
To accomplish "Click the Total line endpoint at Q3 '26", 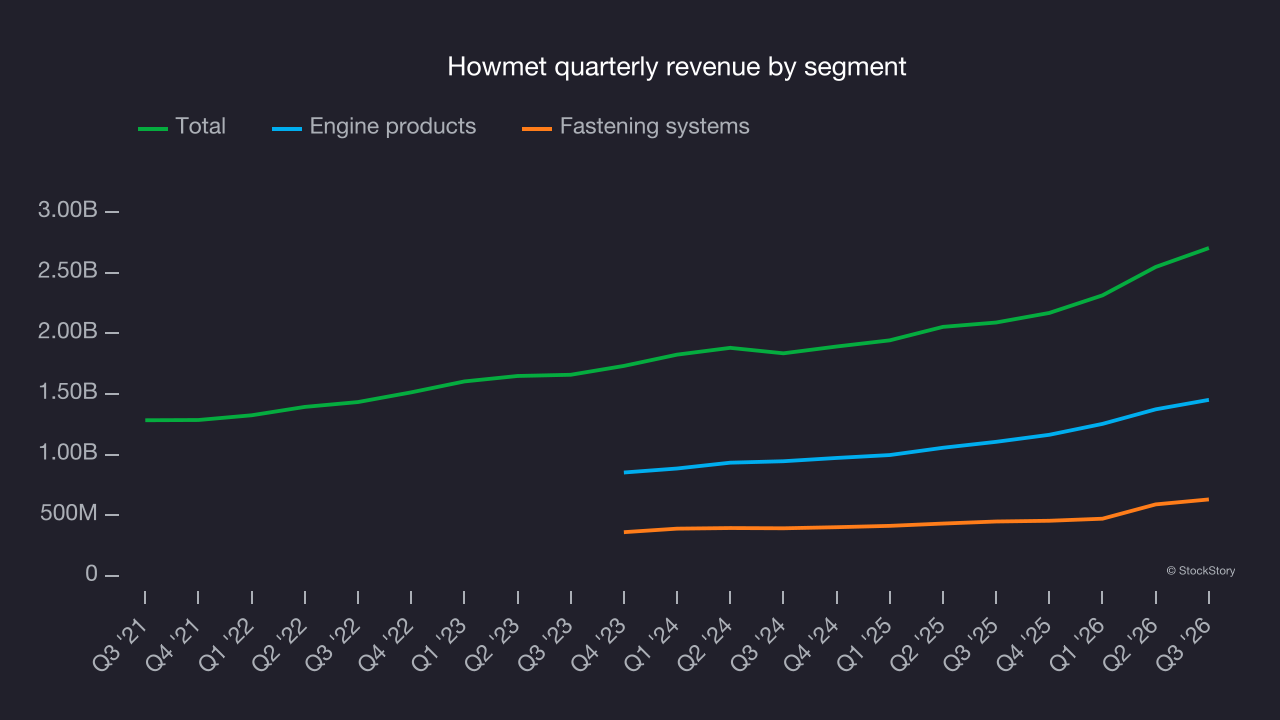I will [x=1208, y=248].
